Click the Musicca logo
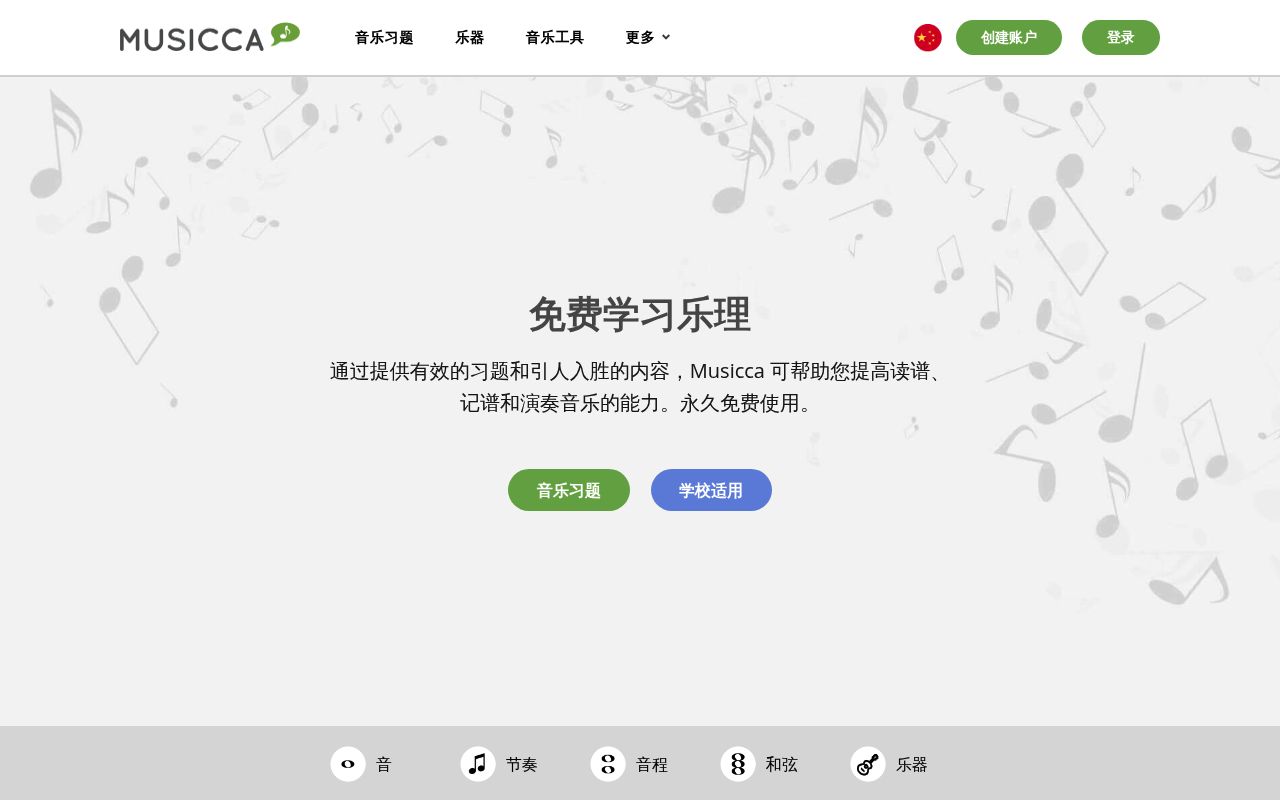Image resolution: width=1280 pixels, height=800 pixels. tap(210, 37)
